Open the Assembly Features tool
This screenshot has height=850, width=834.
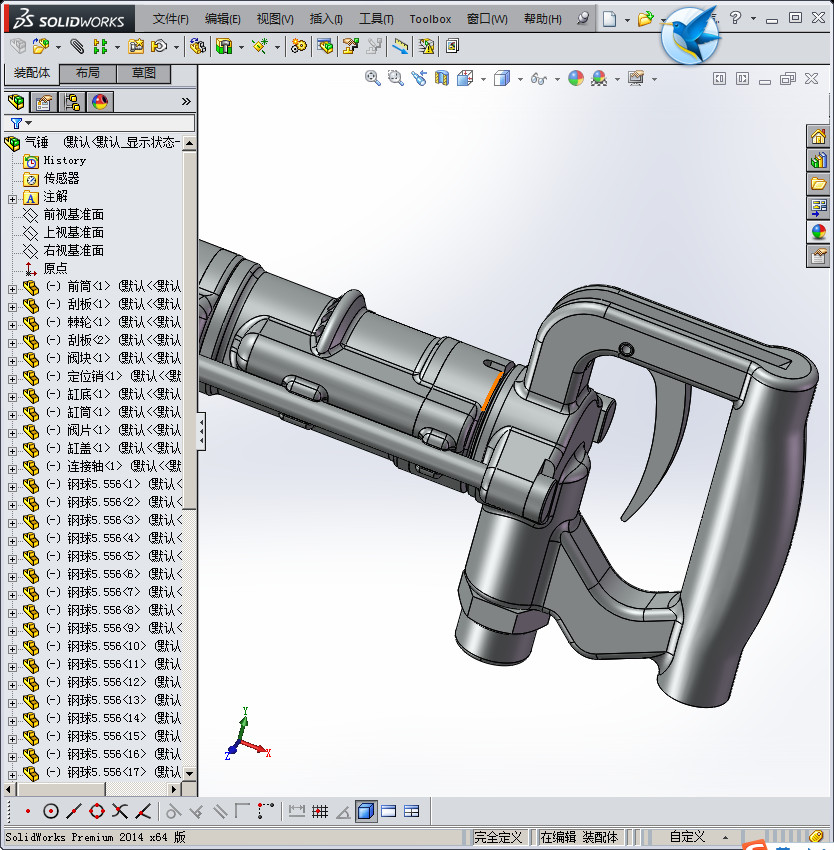[x=224, y=47]
